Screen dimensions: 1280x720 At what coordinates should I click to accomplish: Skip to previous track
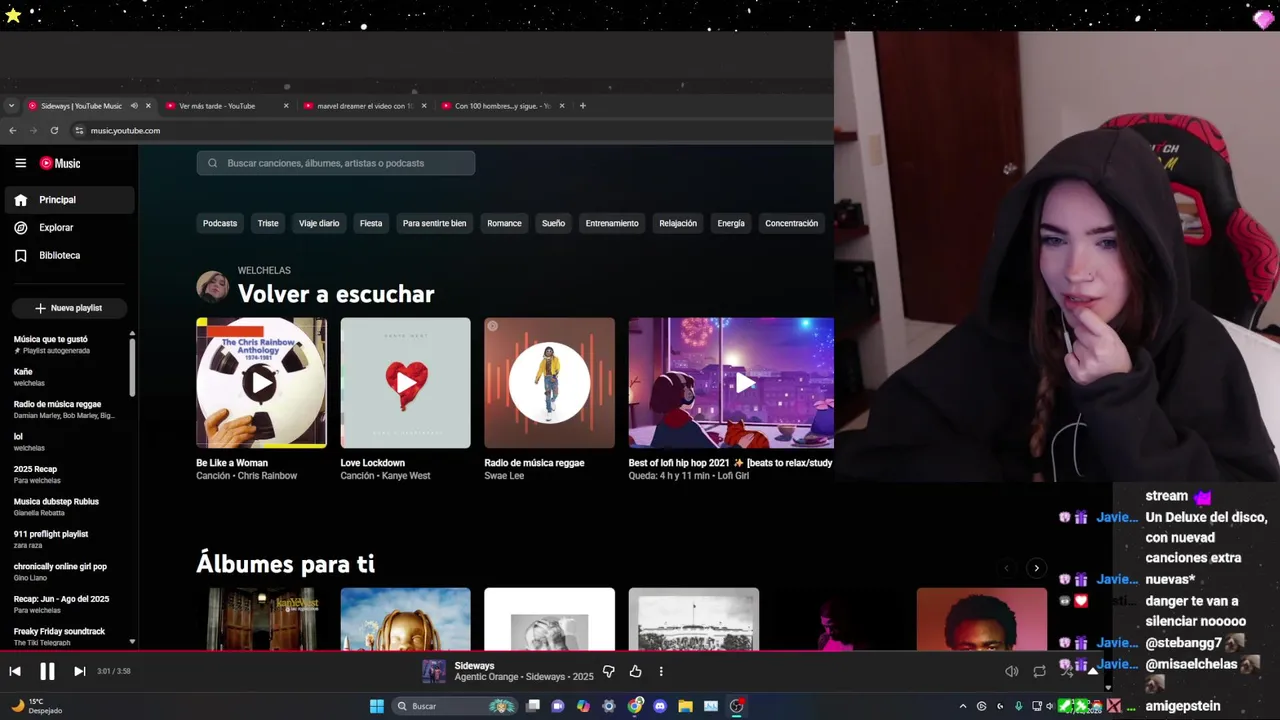(x=15, y=671)
